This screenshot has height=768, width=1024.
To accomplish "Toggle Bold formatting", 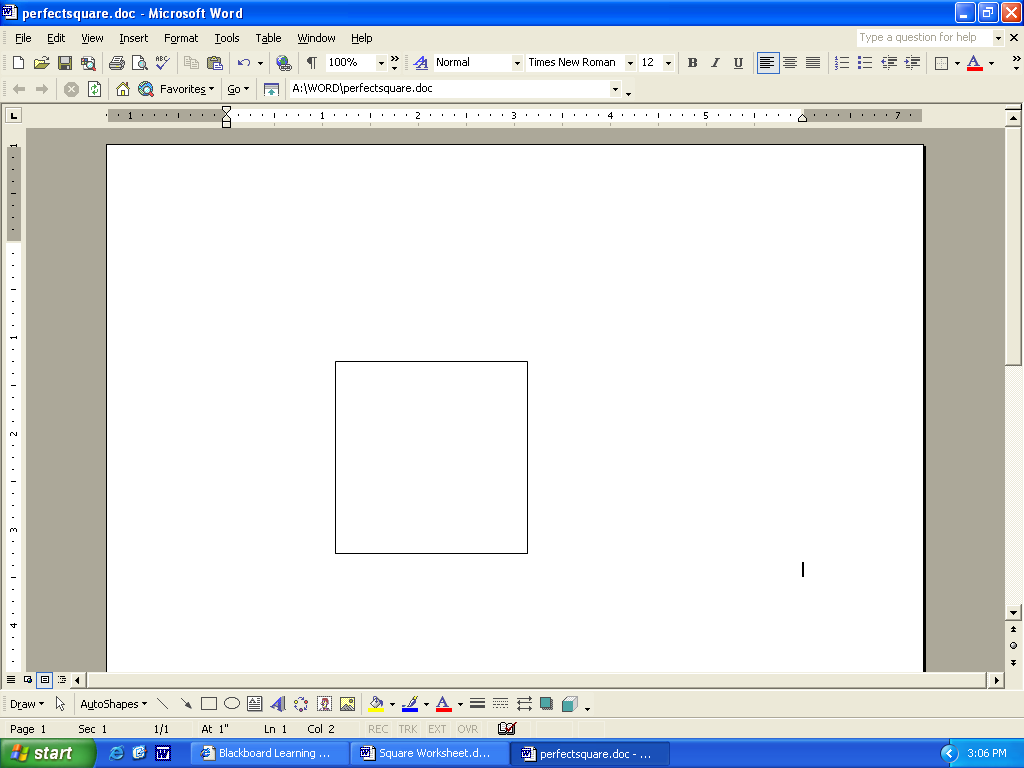I will [692, 63].
